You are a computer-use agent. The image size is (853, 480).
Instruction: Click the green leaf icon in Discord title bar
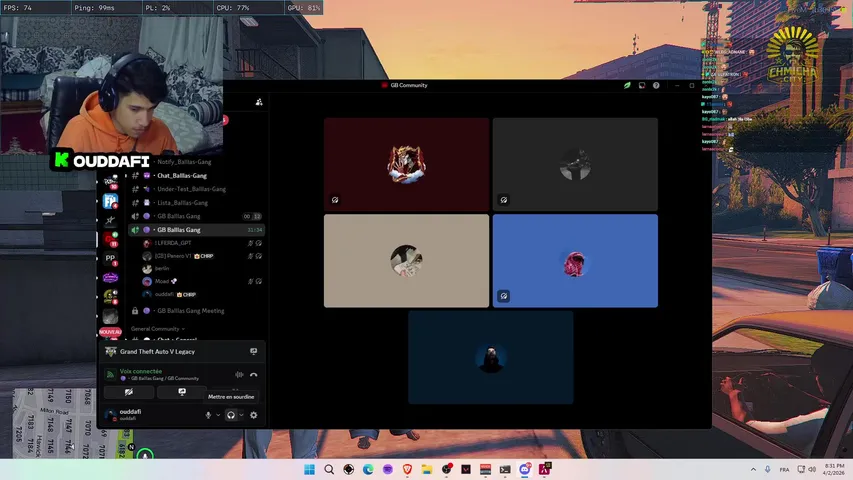tap(627, 85)
